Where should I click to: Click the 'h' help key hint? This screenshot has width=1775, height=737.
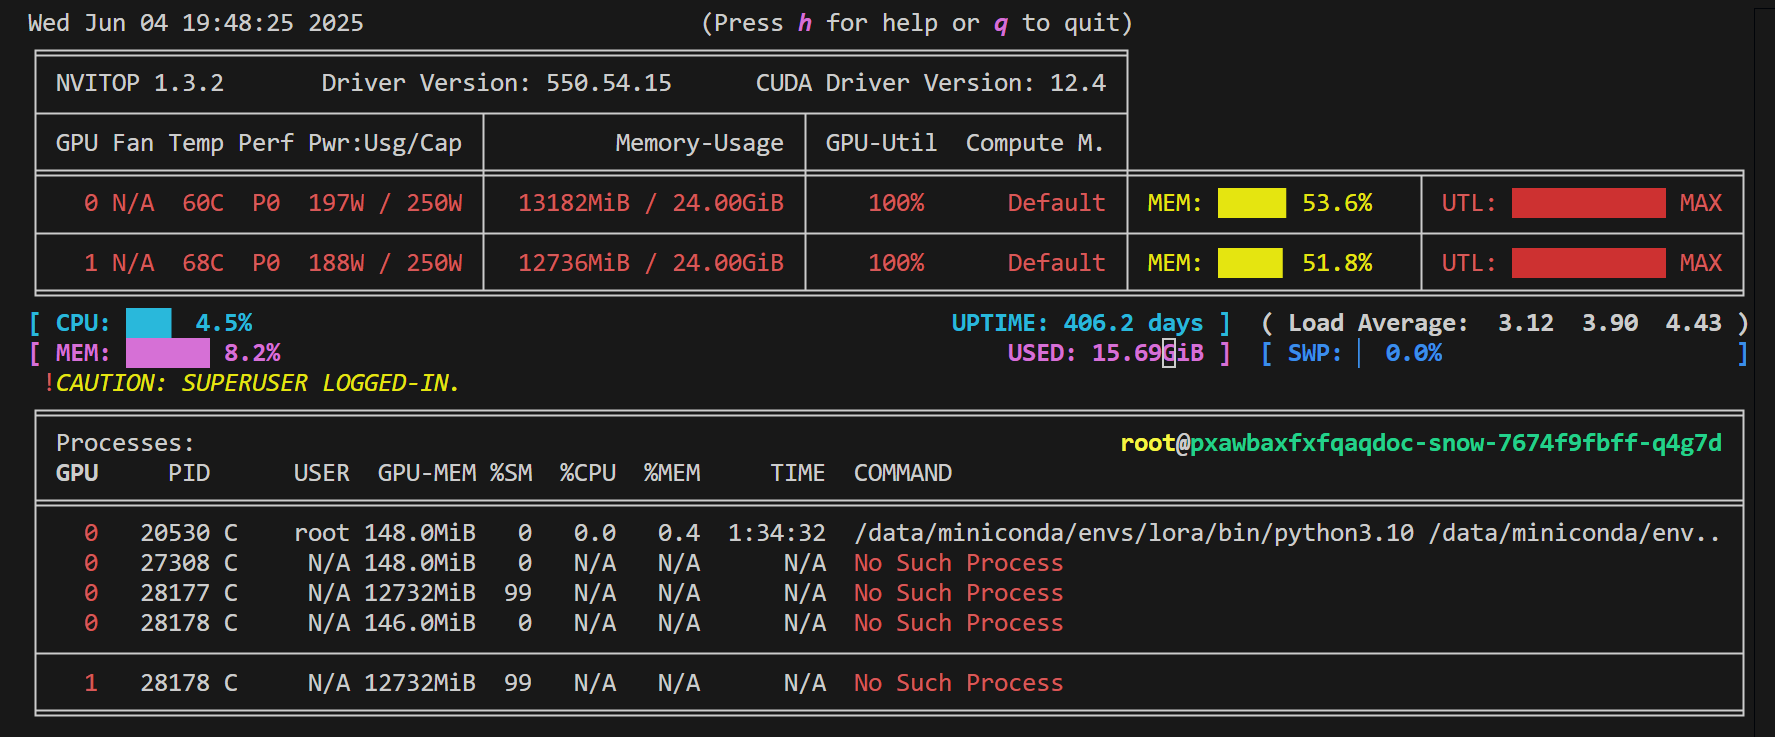click(804, 23)
